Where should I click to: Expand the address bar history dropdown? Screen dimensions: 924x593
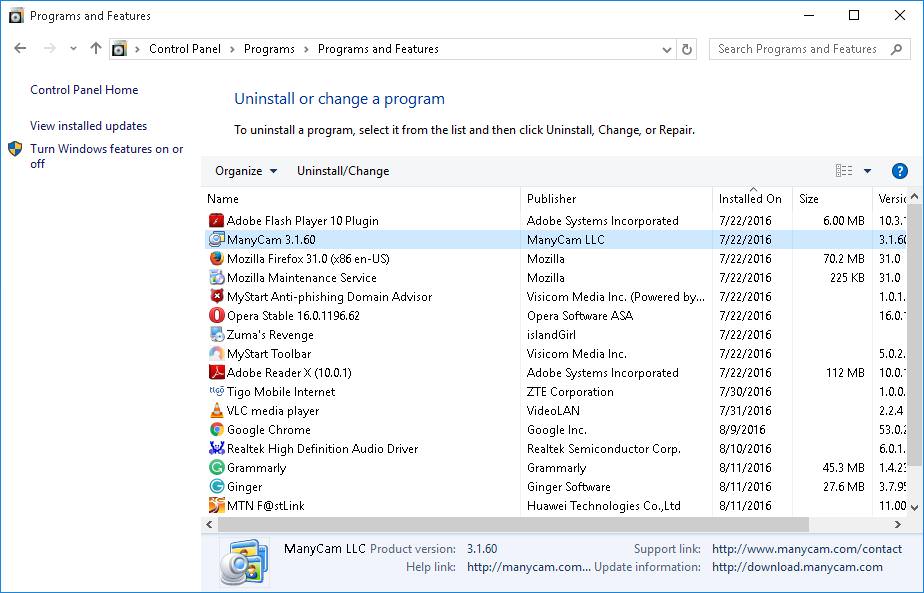click(666, 50)
